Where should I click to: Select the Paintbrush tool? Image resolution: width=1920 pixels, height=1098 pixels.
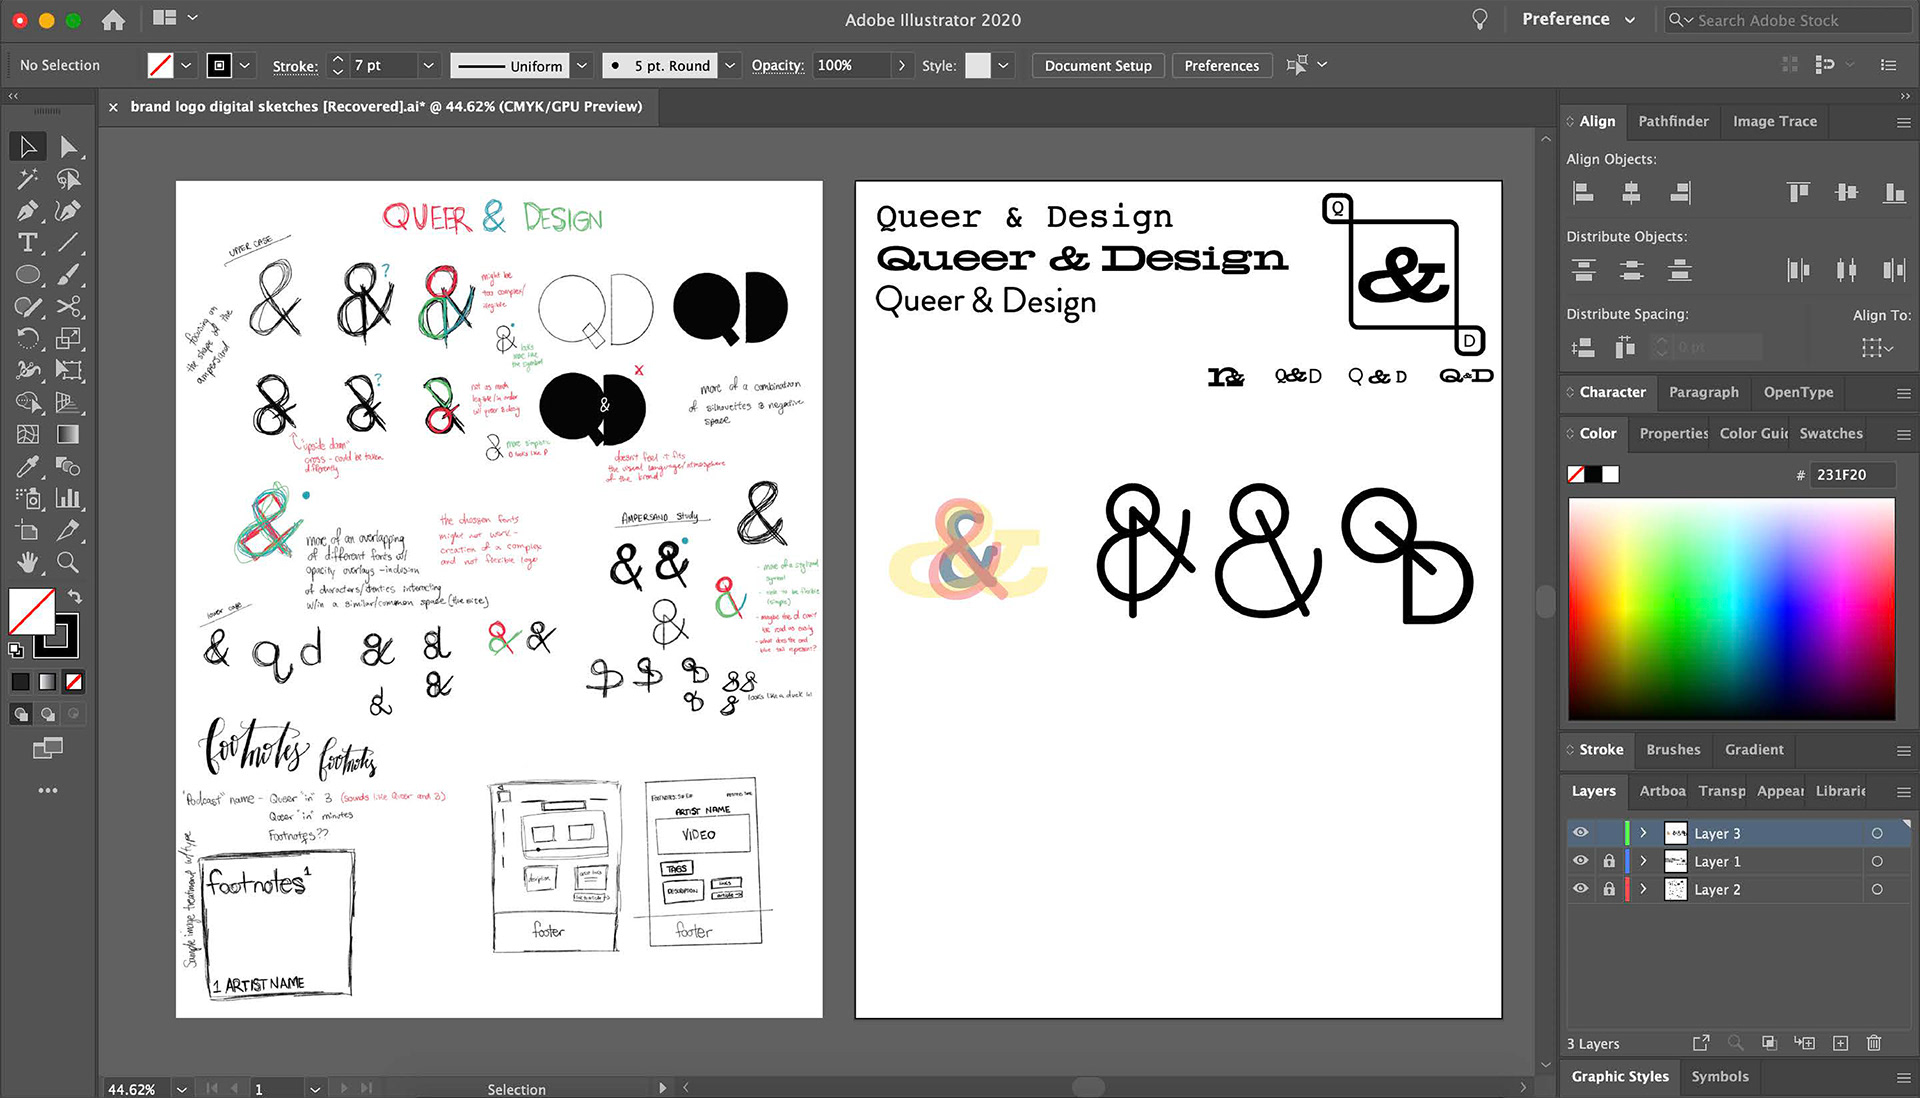[68, 275]
